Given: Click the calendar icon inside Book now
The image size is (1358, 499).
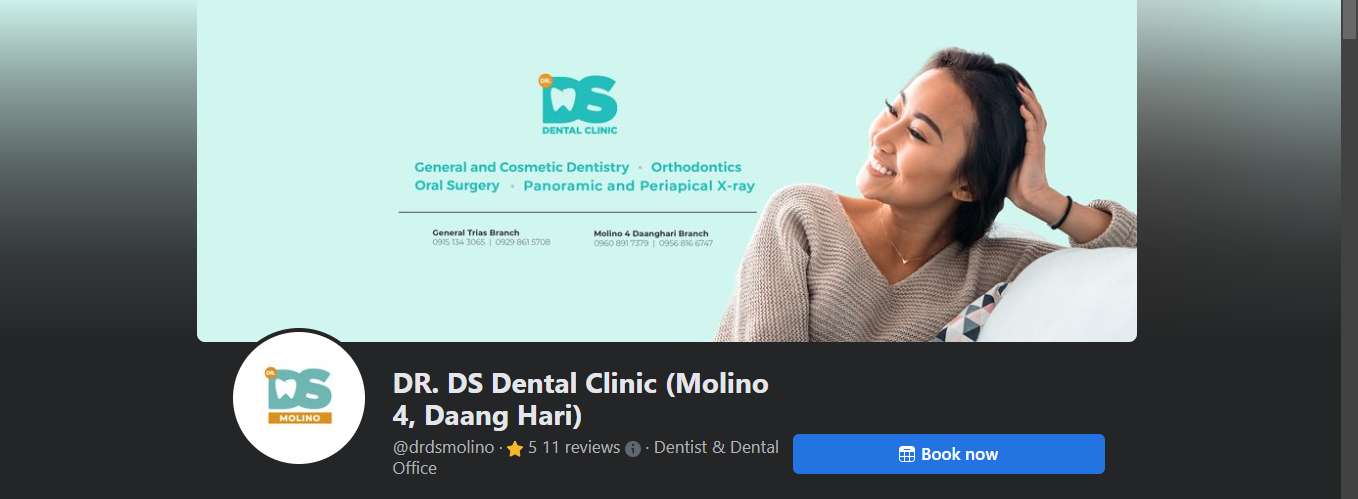Looking at the screenshot, I should pyautogui.click(x=907, y=455).
